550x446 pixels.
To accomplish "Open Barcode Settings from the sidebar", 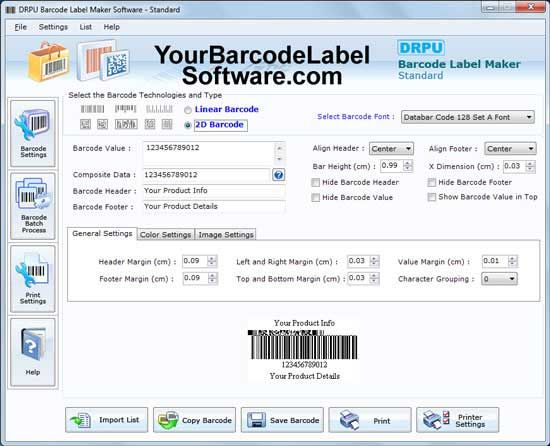I will pos(33,133).
